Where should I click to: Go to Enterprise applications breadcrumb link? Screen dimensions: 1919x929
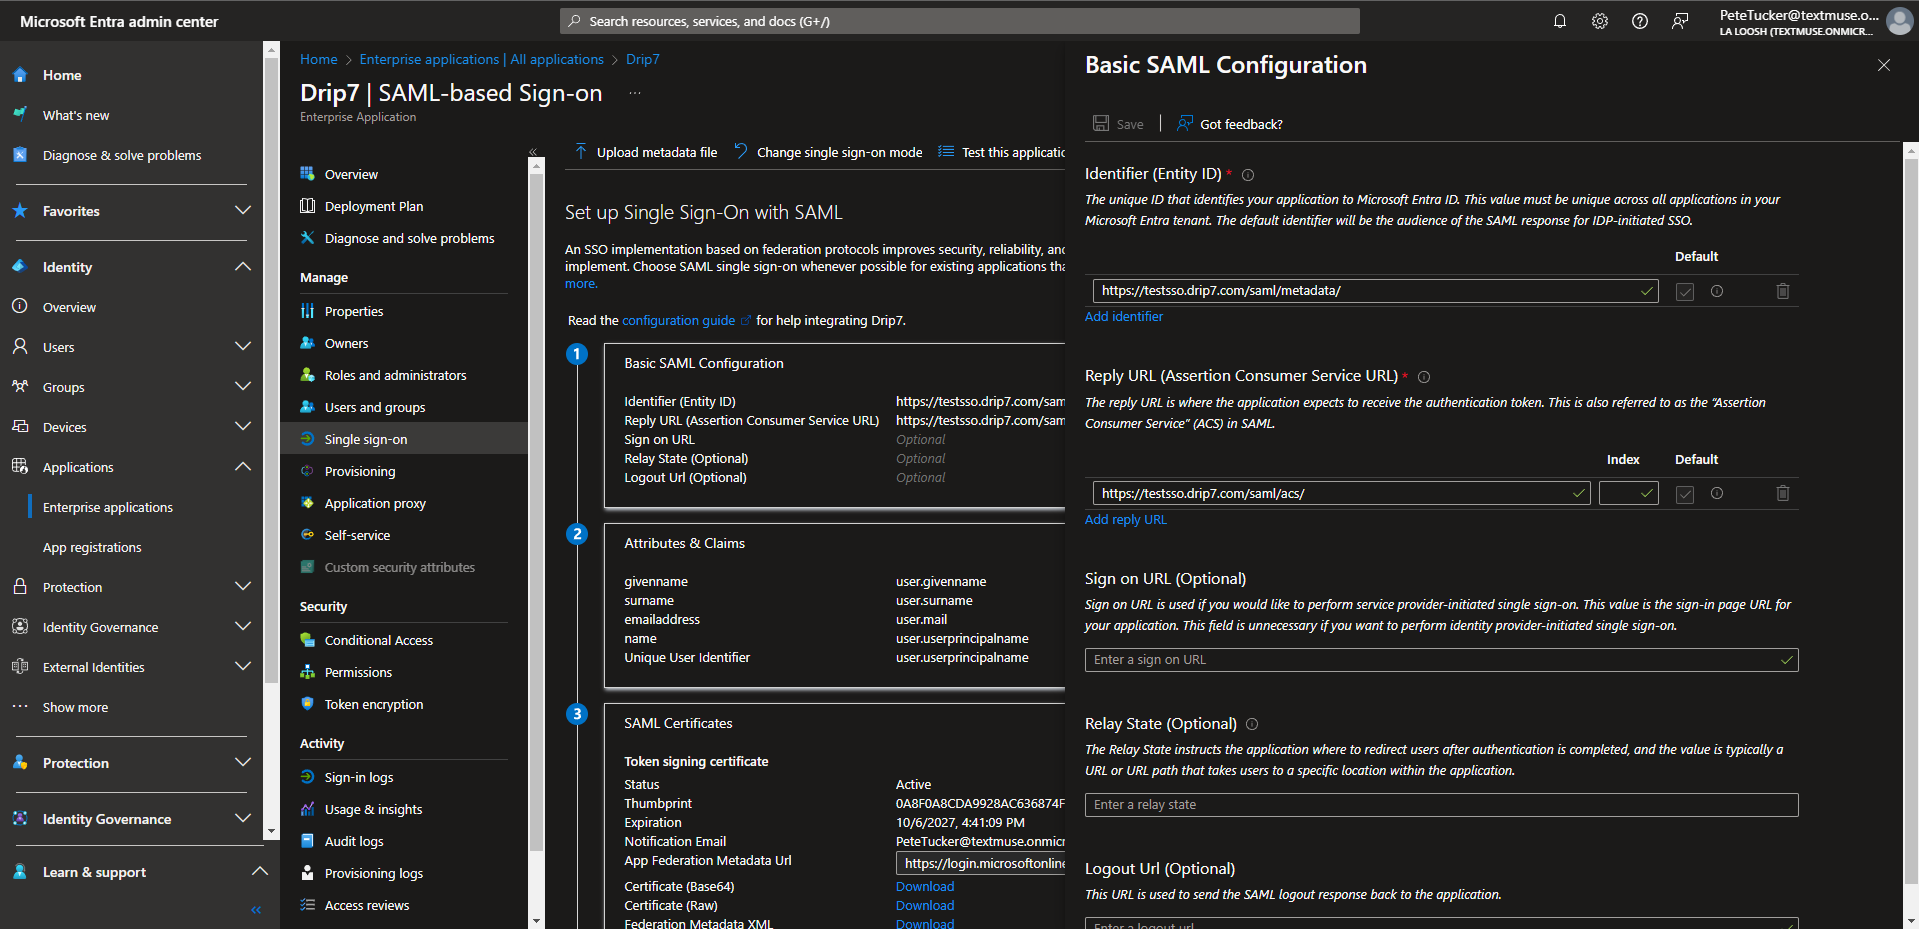(x=481, y=60)
